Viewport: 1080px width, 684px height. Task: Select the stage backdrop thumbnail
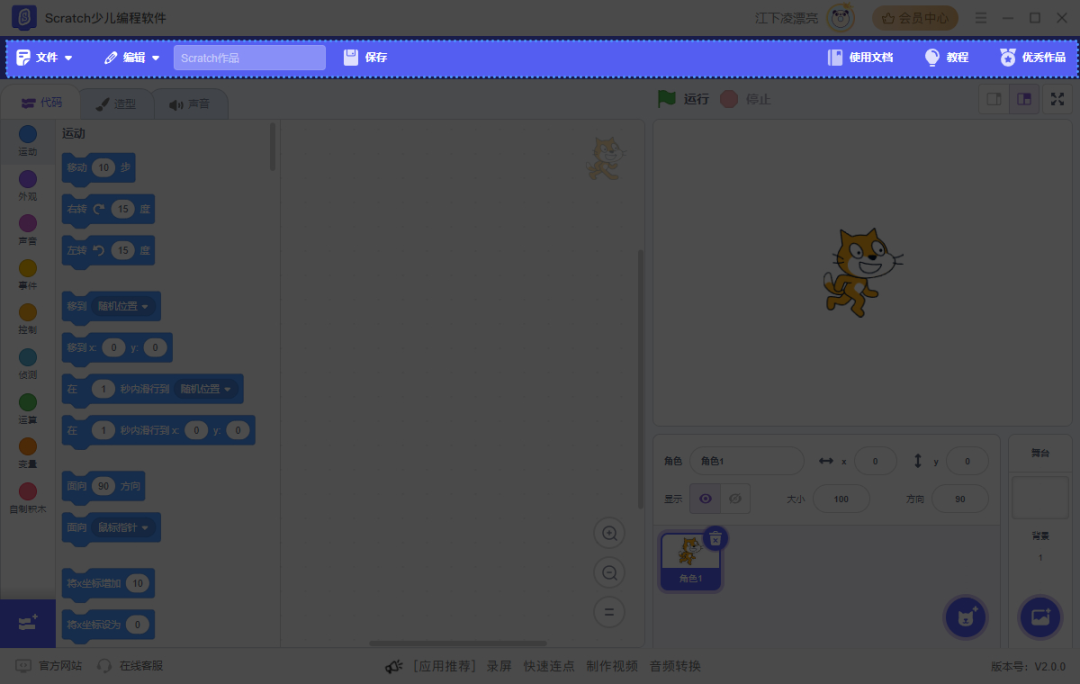click(x=1040, y=497)
